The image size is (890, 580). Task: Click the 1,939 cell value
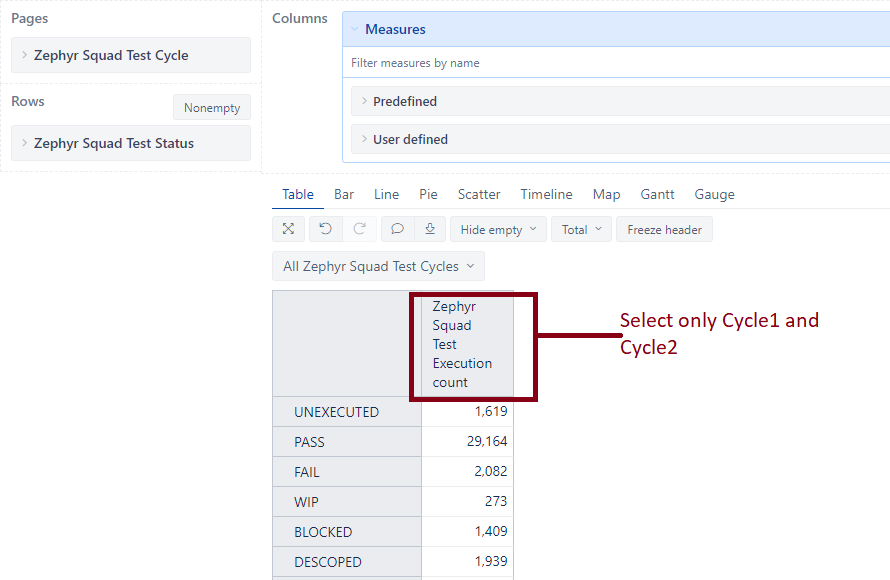tap(491, 562)
